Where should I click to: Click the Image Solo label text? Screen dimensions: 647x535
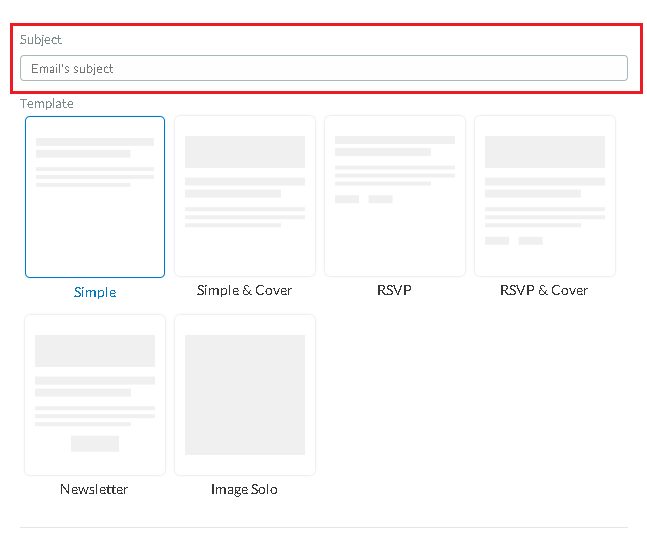pos(244,490)
